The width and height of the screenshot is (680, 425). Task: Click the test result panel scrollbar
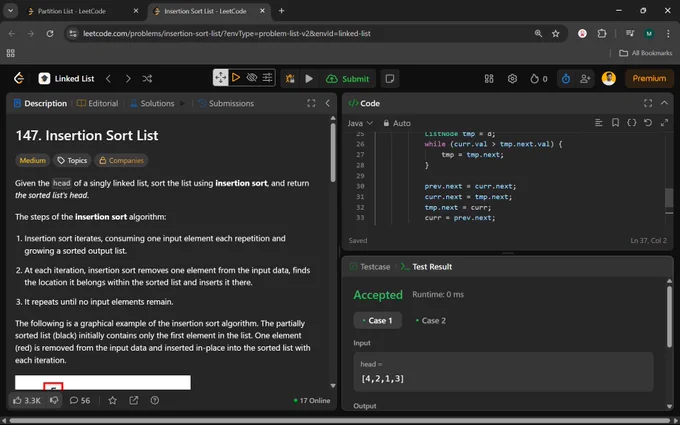[670, 317]
